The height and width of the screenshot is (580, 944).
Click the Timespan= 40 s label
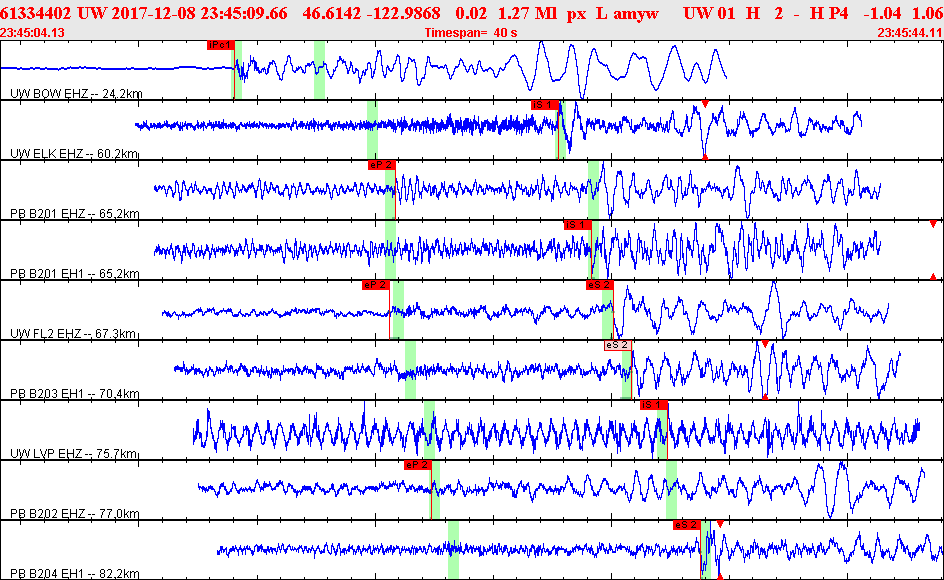click(471, 33)
